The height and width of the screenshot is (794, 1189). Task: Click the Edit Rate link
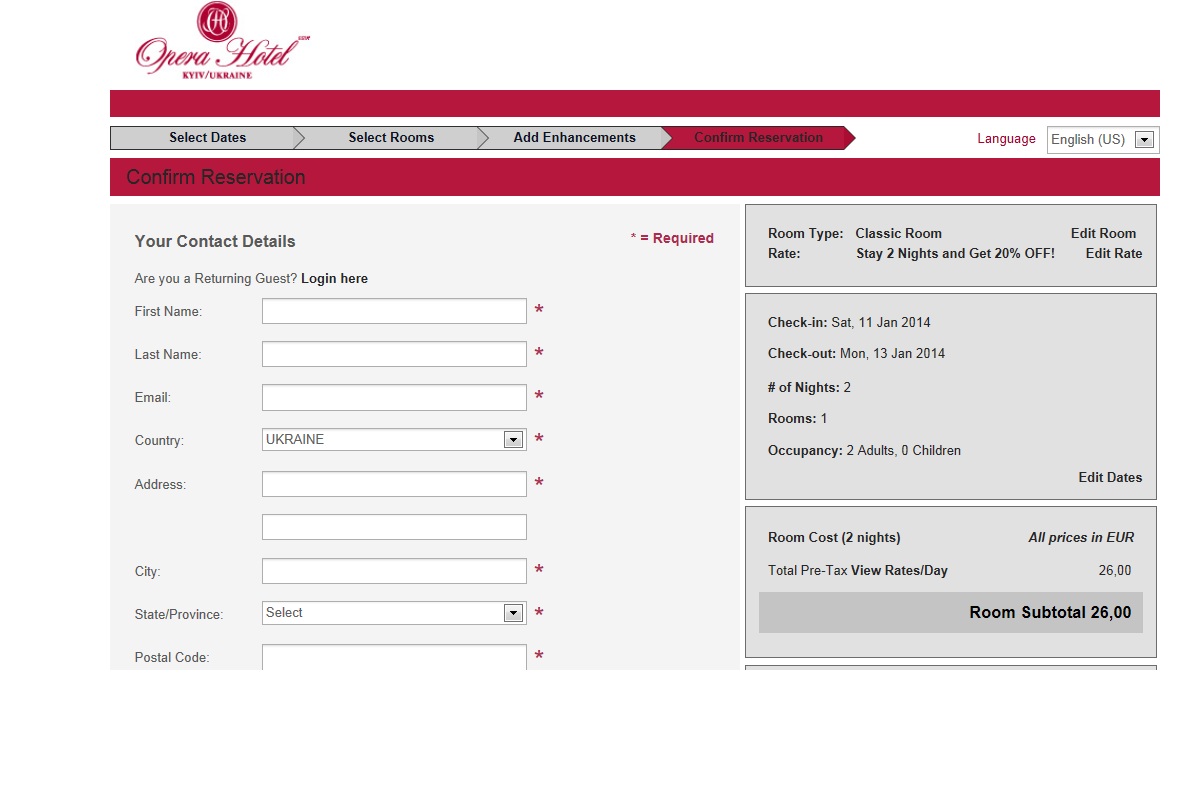(1114, 253)
